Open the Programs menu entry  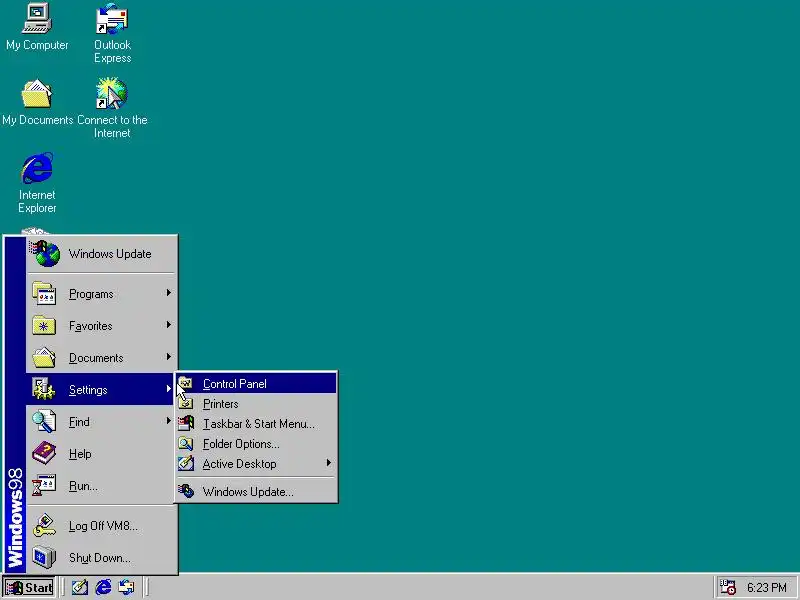pos(102,294)
